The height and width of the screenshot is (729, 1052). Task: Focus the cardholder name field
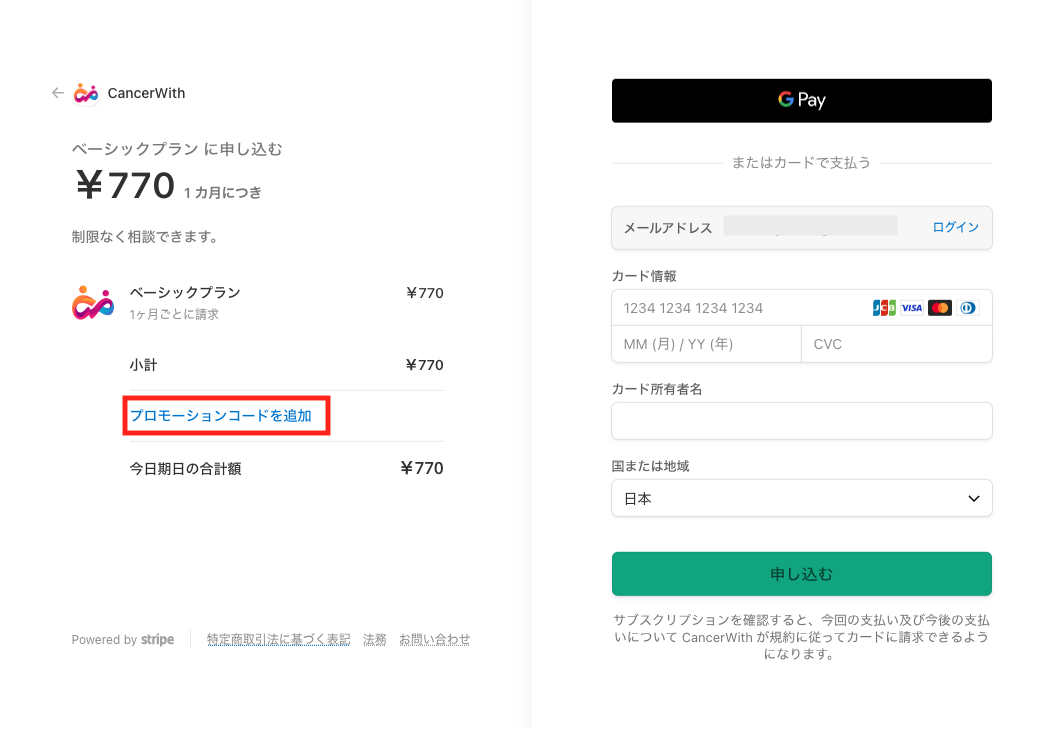801,421
